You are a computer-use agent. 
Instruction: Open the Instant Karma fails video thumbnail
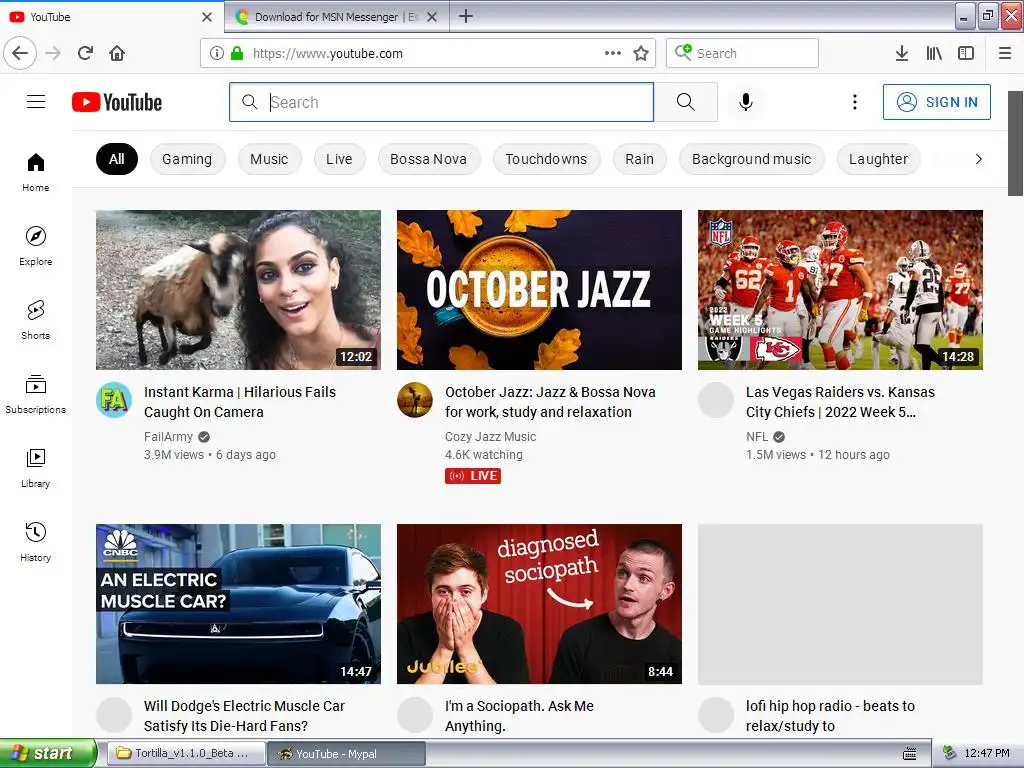[238, 290]
